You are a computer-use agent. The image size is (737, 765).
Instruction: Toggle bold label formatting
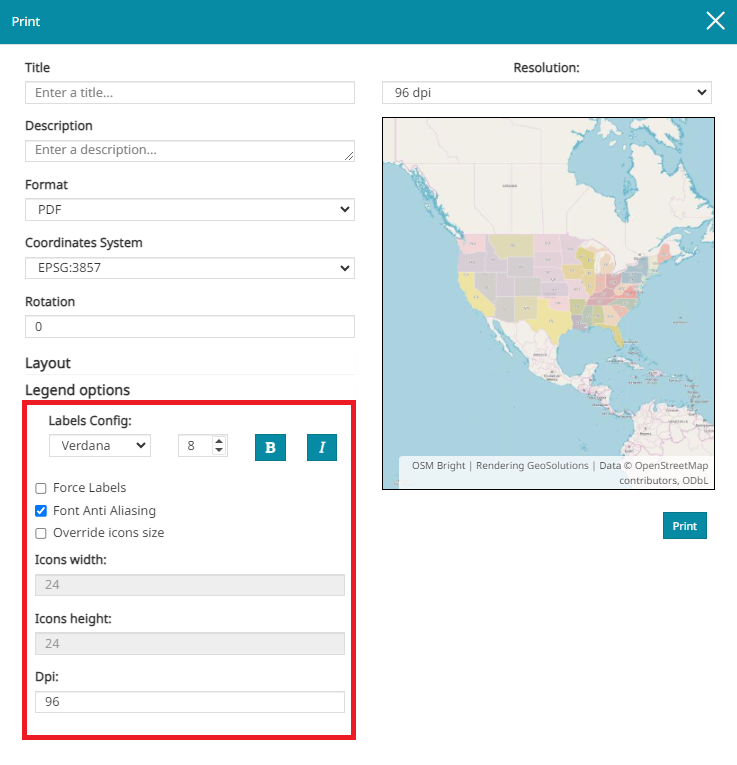[270, 447]
